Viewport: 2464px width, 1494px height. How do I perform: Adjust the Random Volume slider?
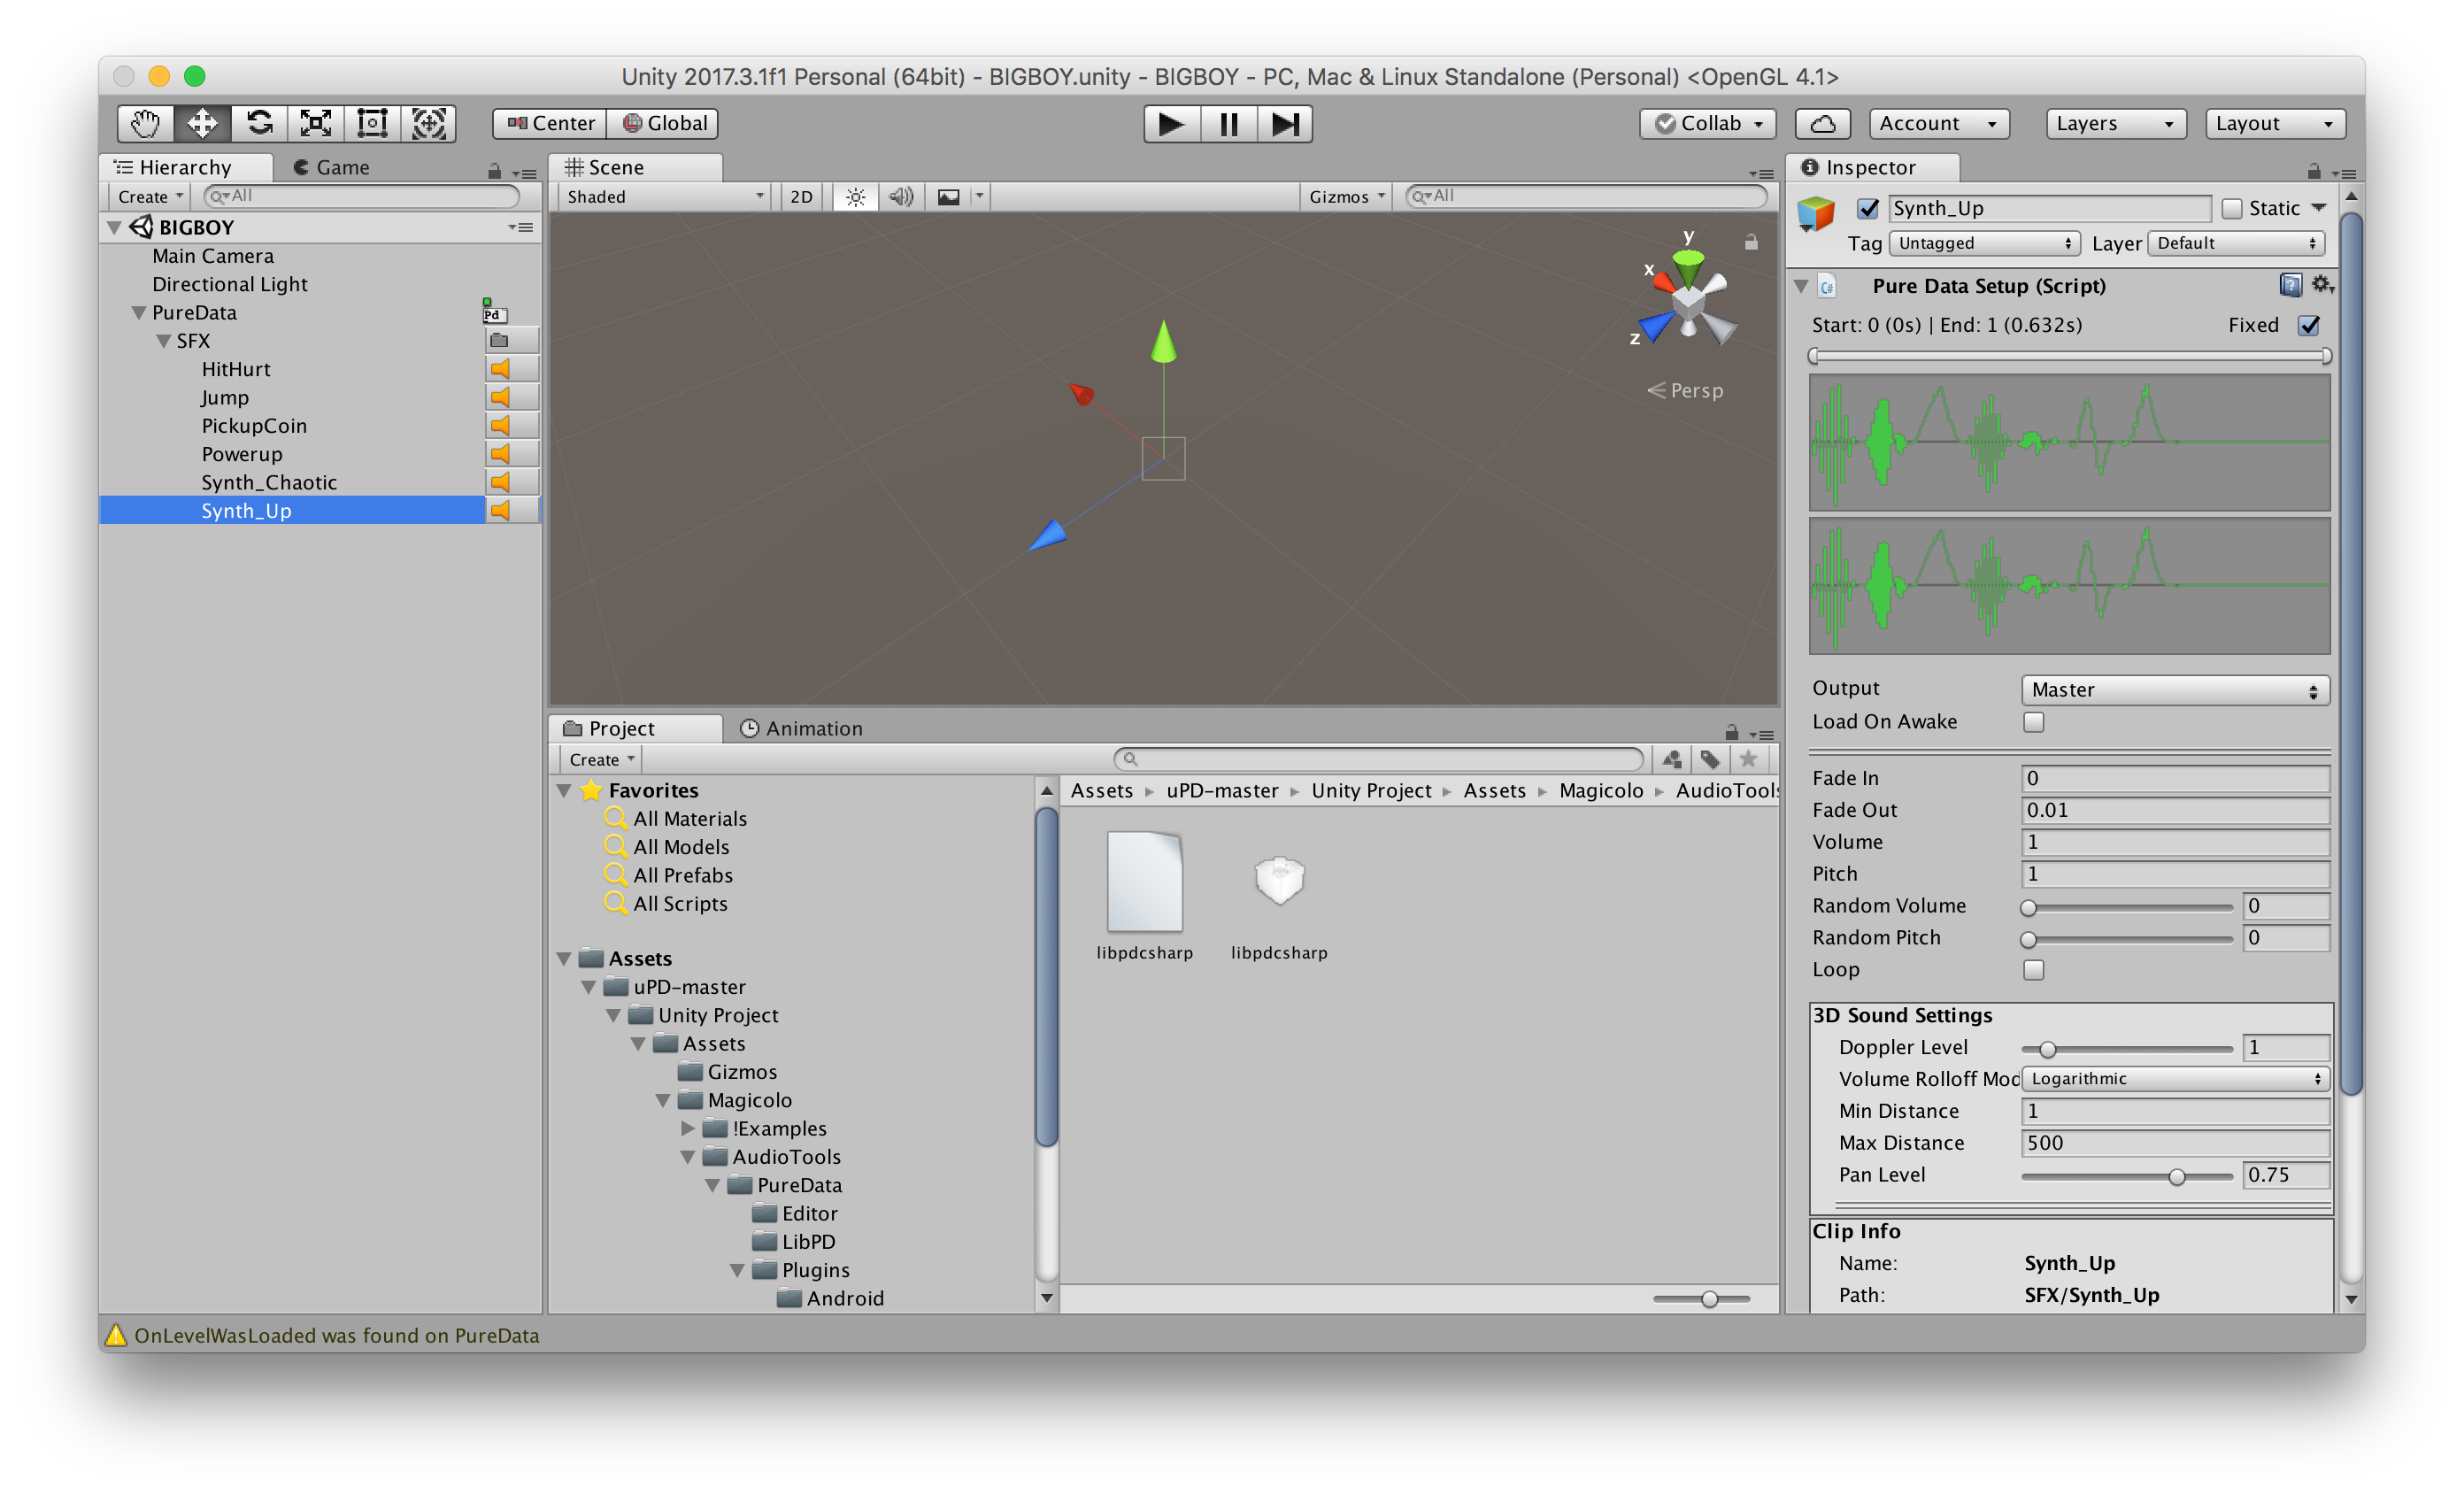pyautogui.click(x=2127, y=907)
